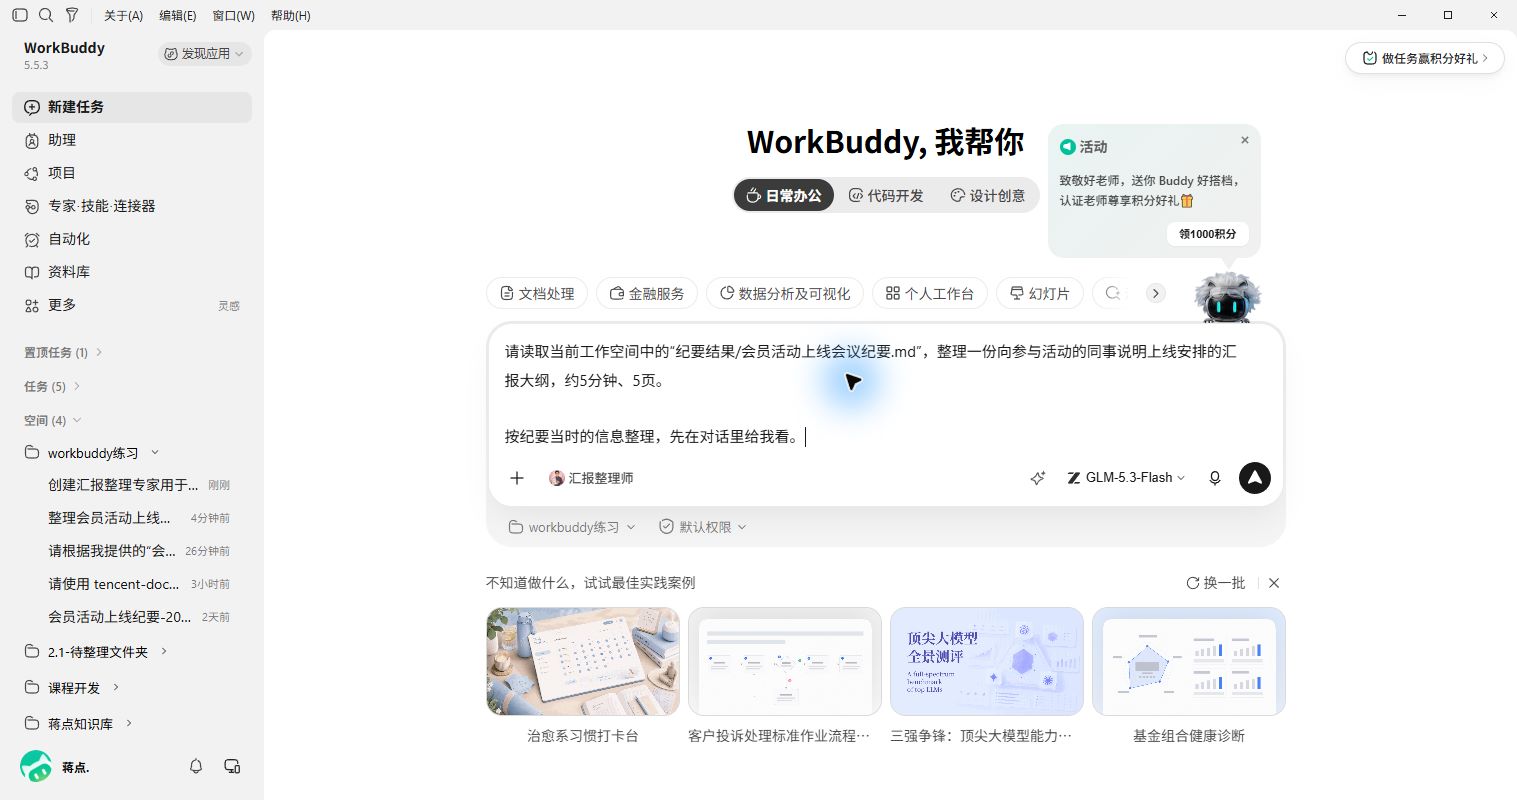Dismiss the best-practice cases section

pos(1274,583)
